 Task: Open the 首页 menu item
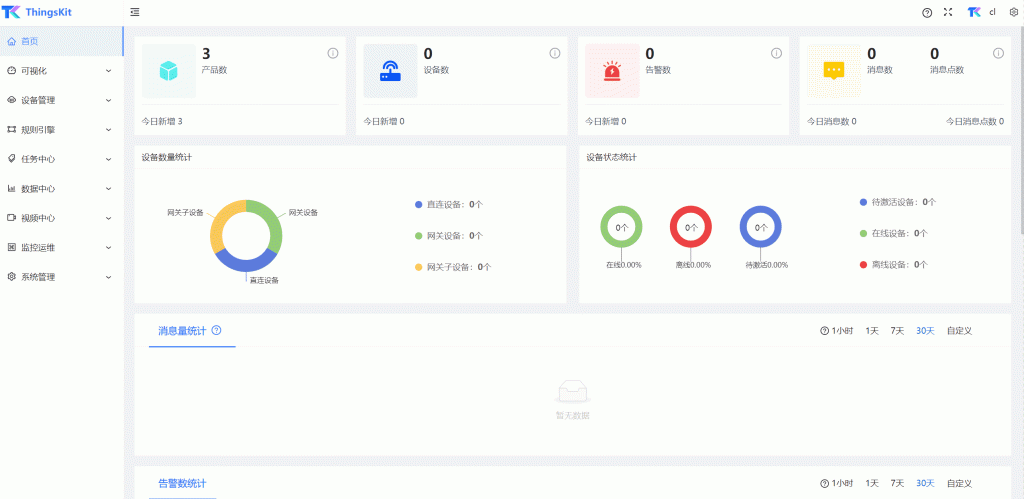61,41
